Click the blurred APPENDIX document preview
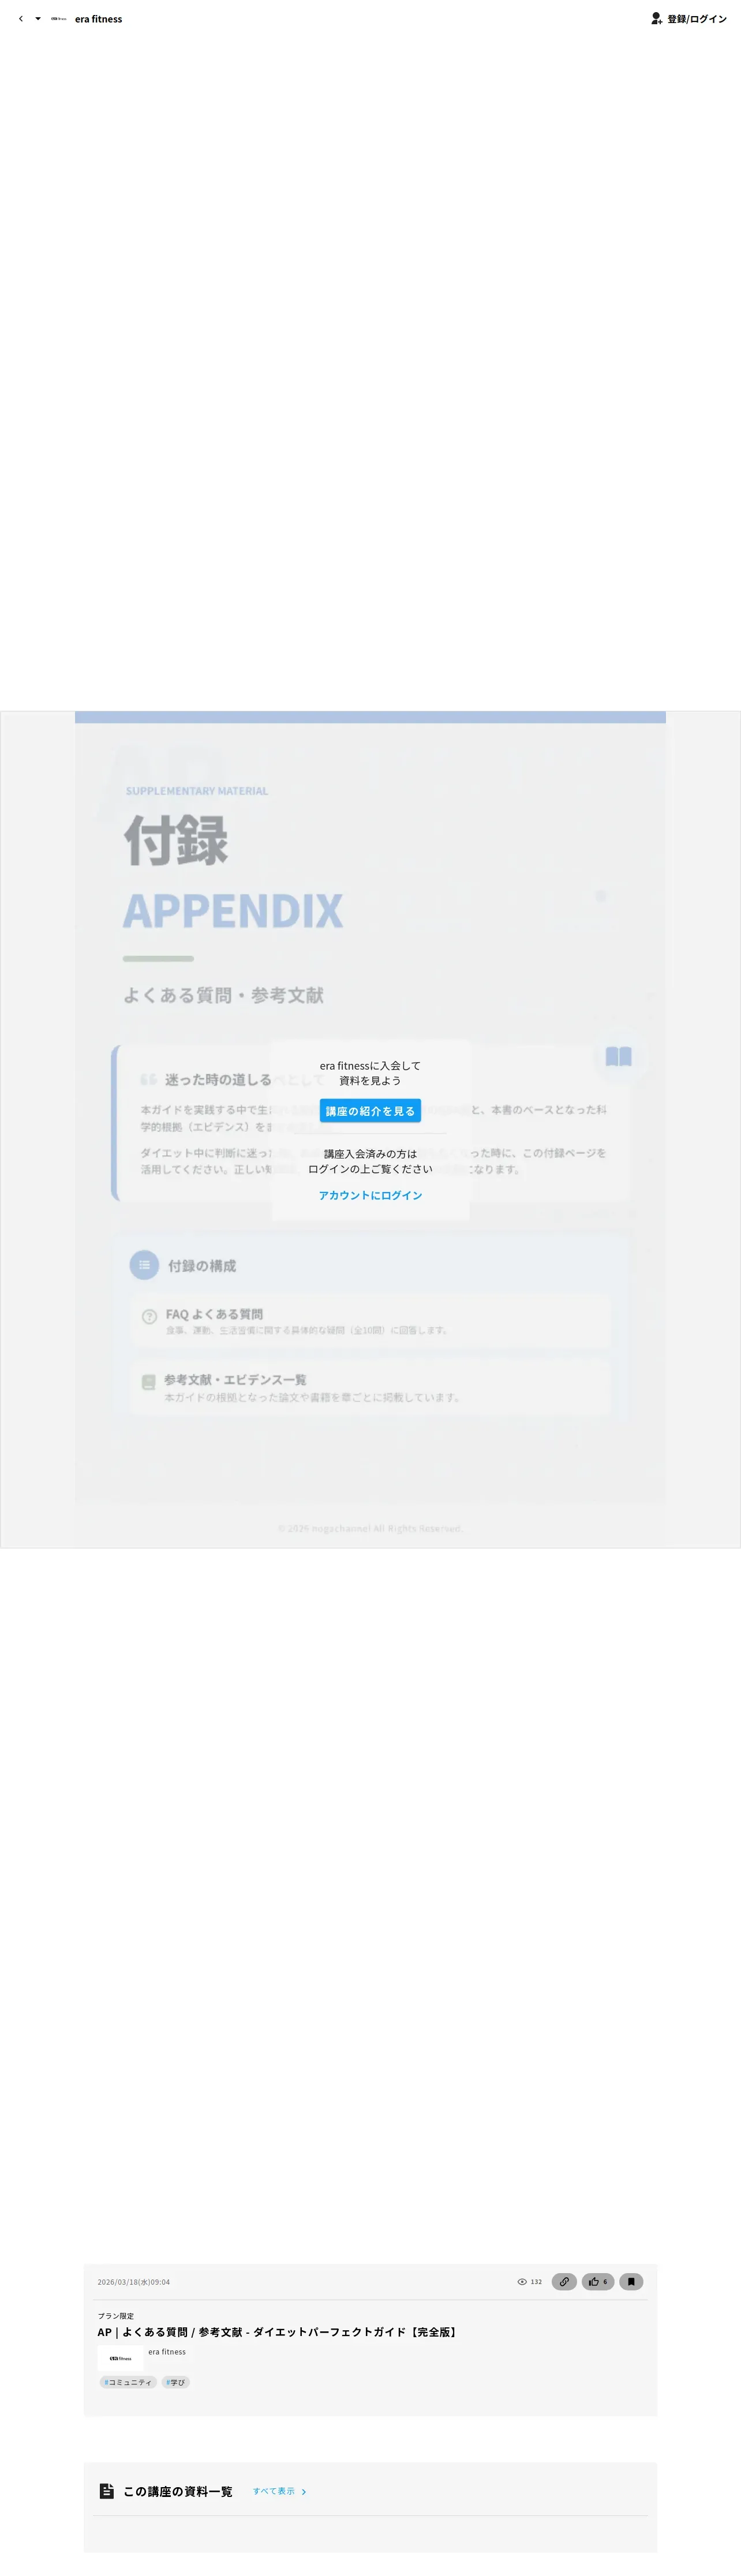 pyautogui.click(x=370, y=1129)
